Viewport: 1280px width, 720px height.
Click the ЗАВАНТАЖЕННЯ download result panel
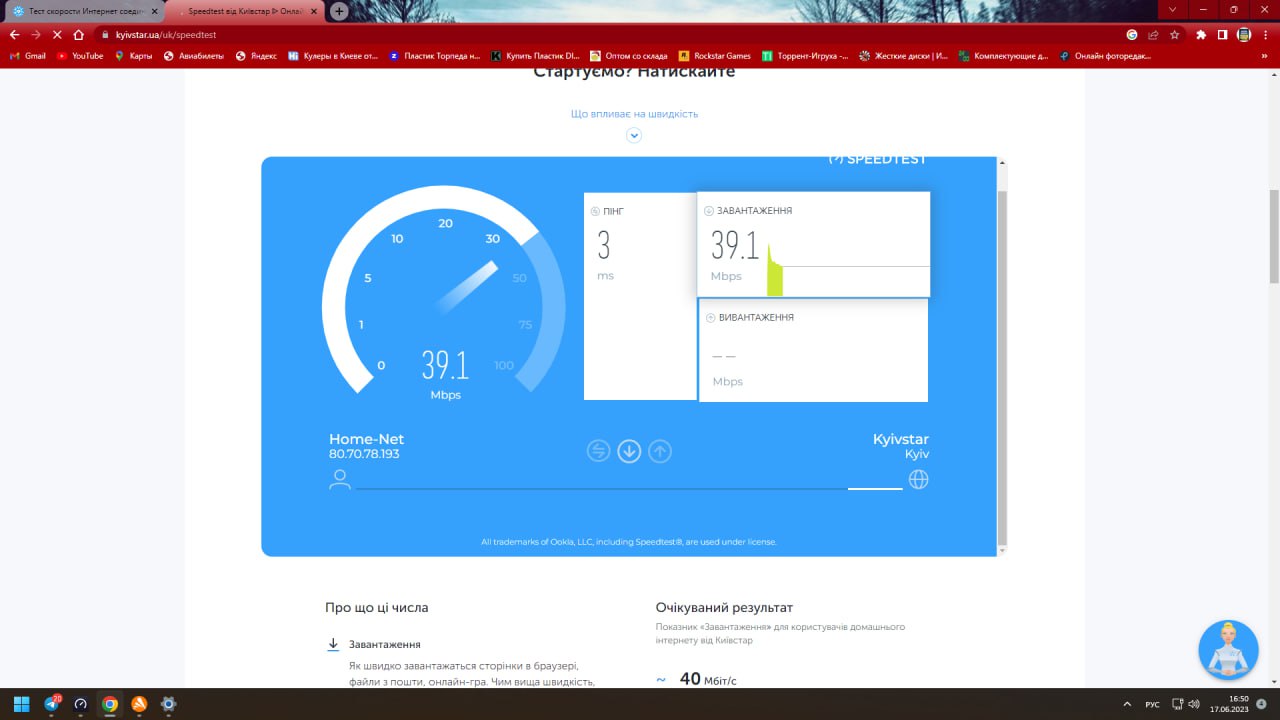pyautogui.click(x=814, y=245)
